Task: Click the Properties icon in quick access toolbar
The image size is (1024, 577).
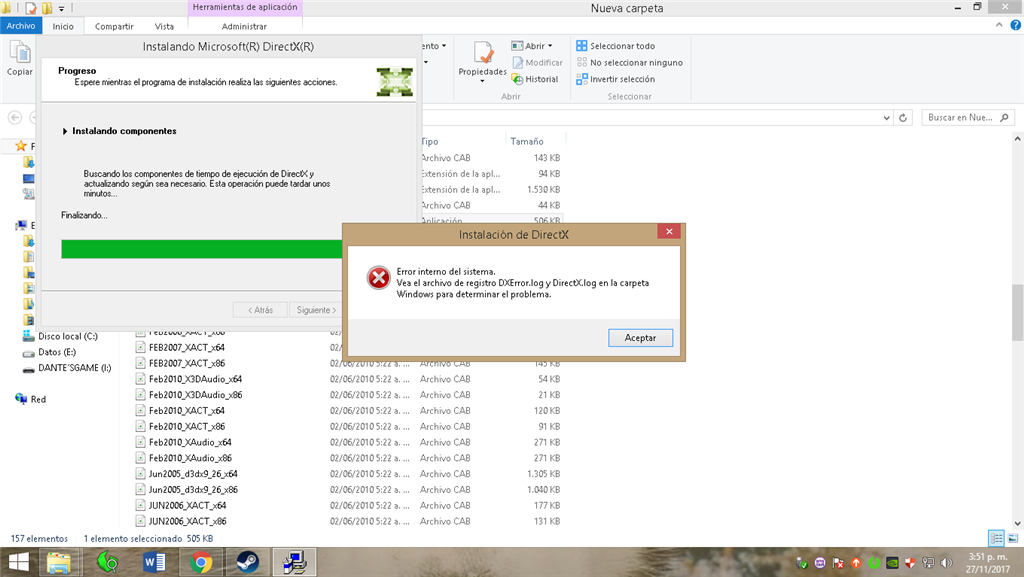Action: (31, 8)
